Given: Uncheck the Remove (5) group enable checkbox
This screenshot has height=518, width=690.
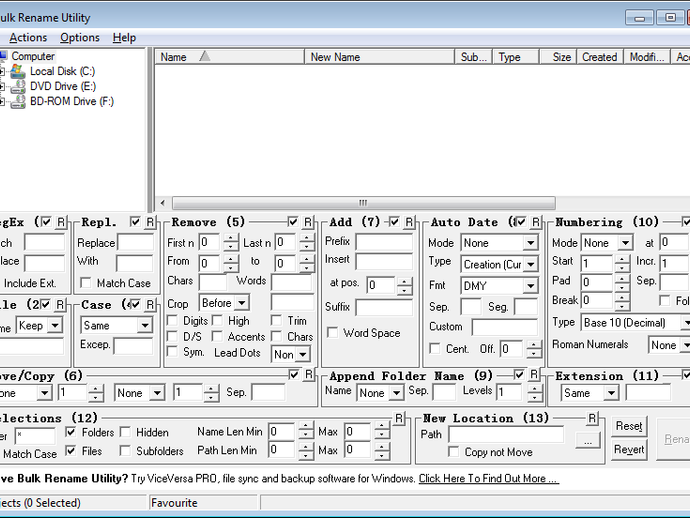Looking at the screenshot, I should (293, 222).
